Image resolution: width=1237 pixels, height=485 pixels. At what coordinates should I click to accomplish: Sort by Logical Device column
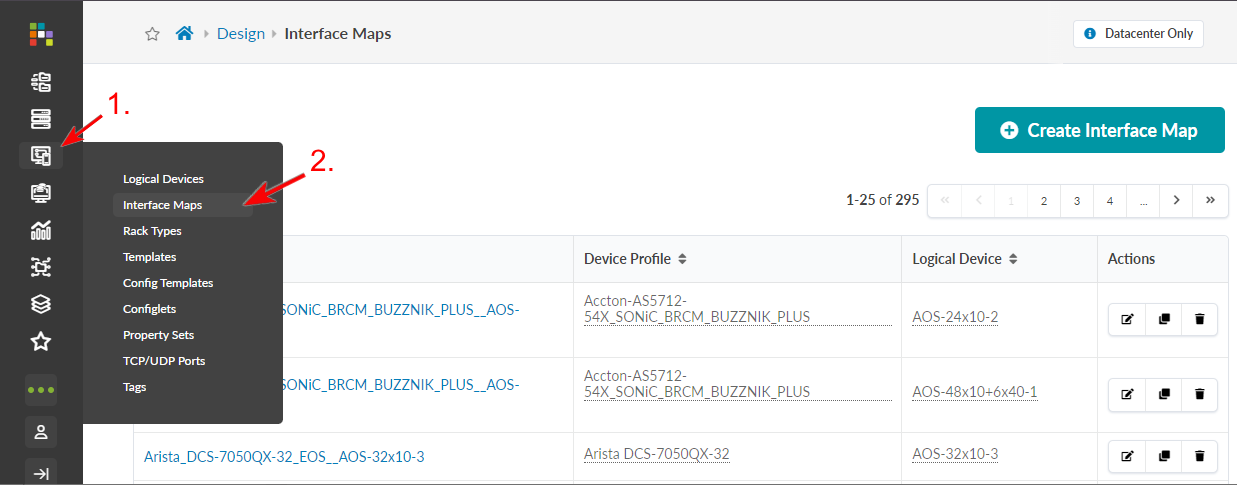1013,259
